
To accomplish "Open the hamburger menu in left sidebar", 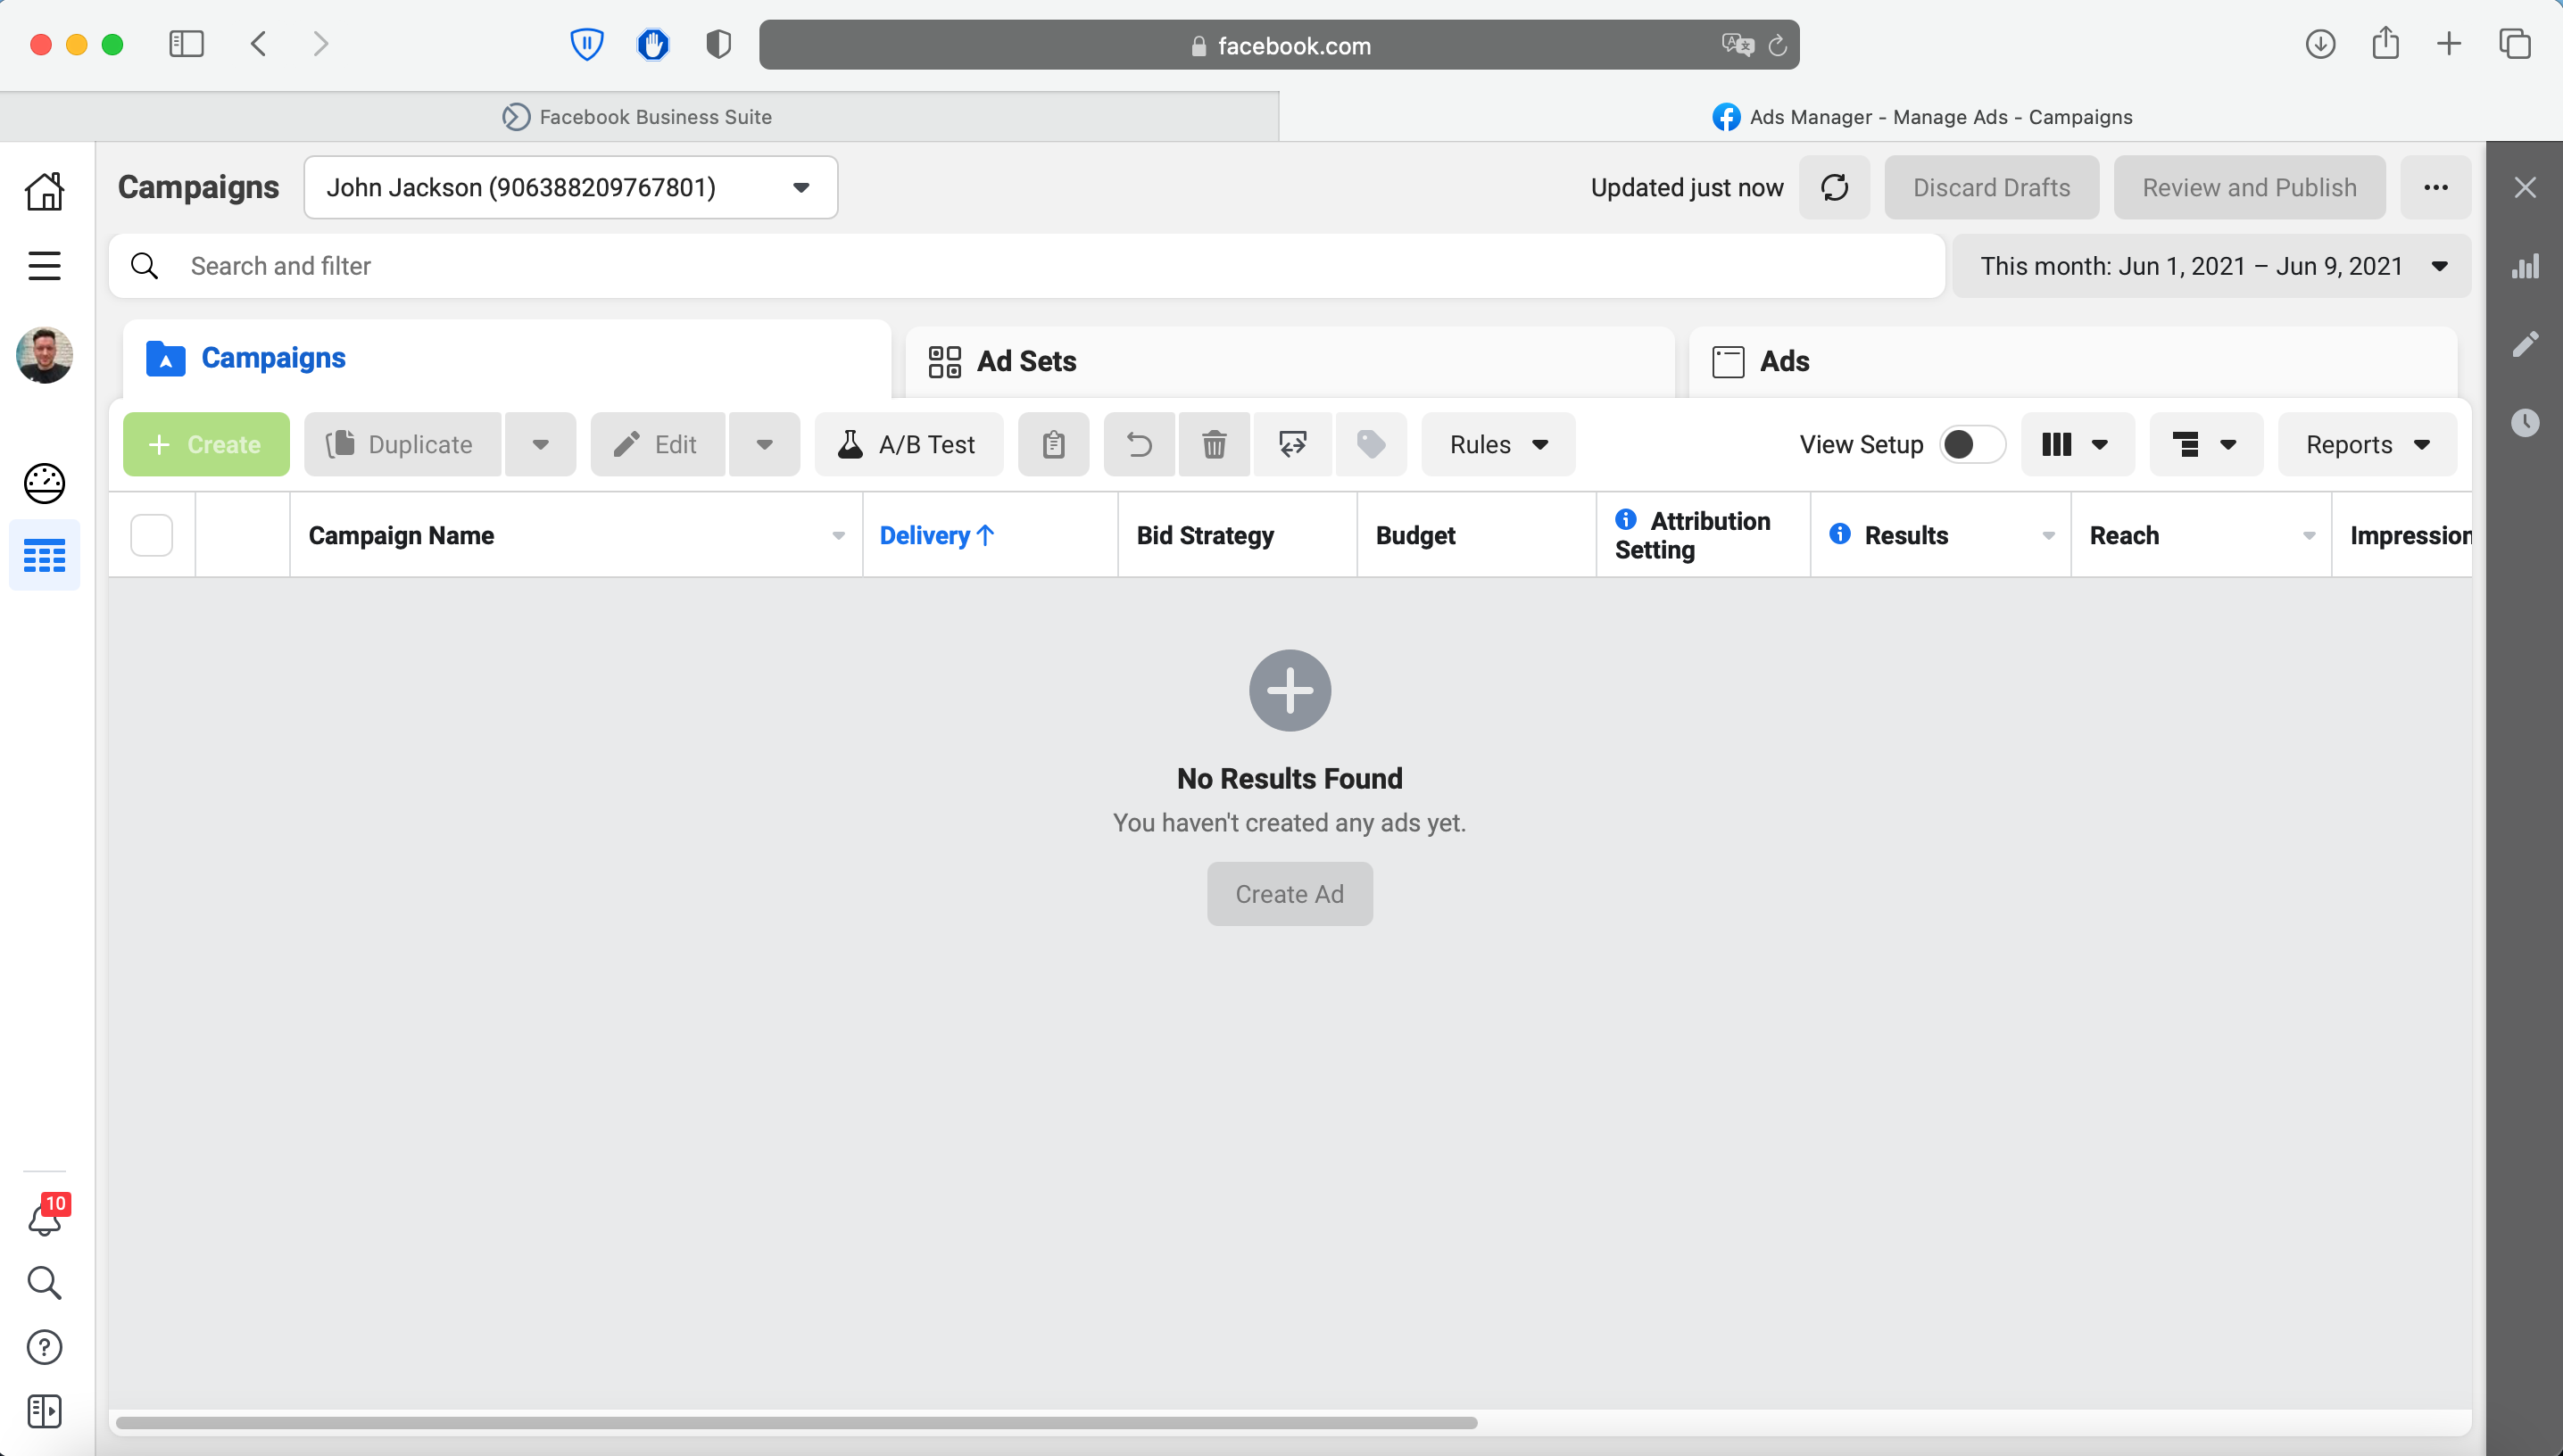I will [44, 266].
